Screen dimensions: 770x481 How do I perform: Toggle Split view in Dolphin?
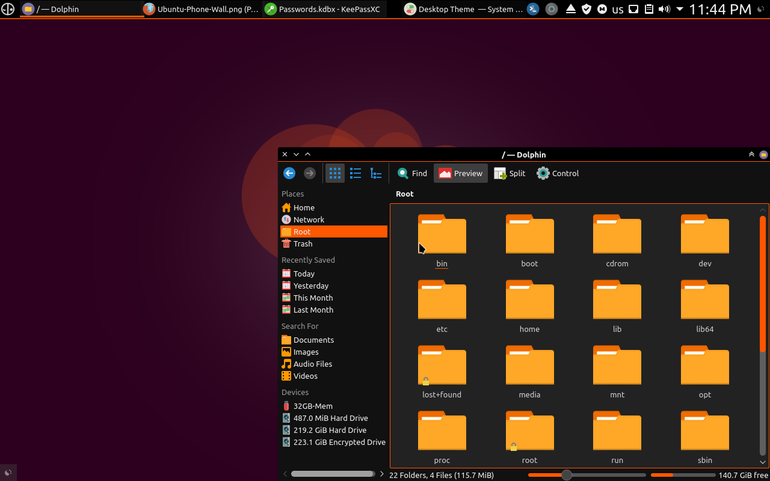click(x=510, y=173)
